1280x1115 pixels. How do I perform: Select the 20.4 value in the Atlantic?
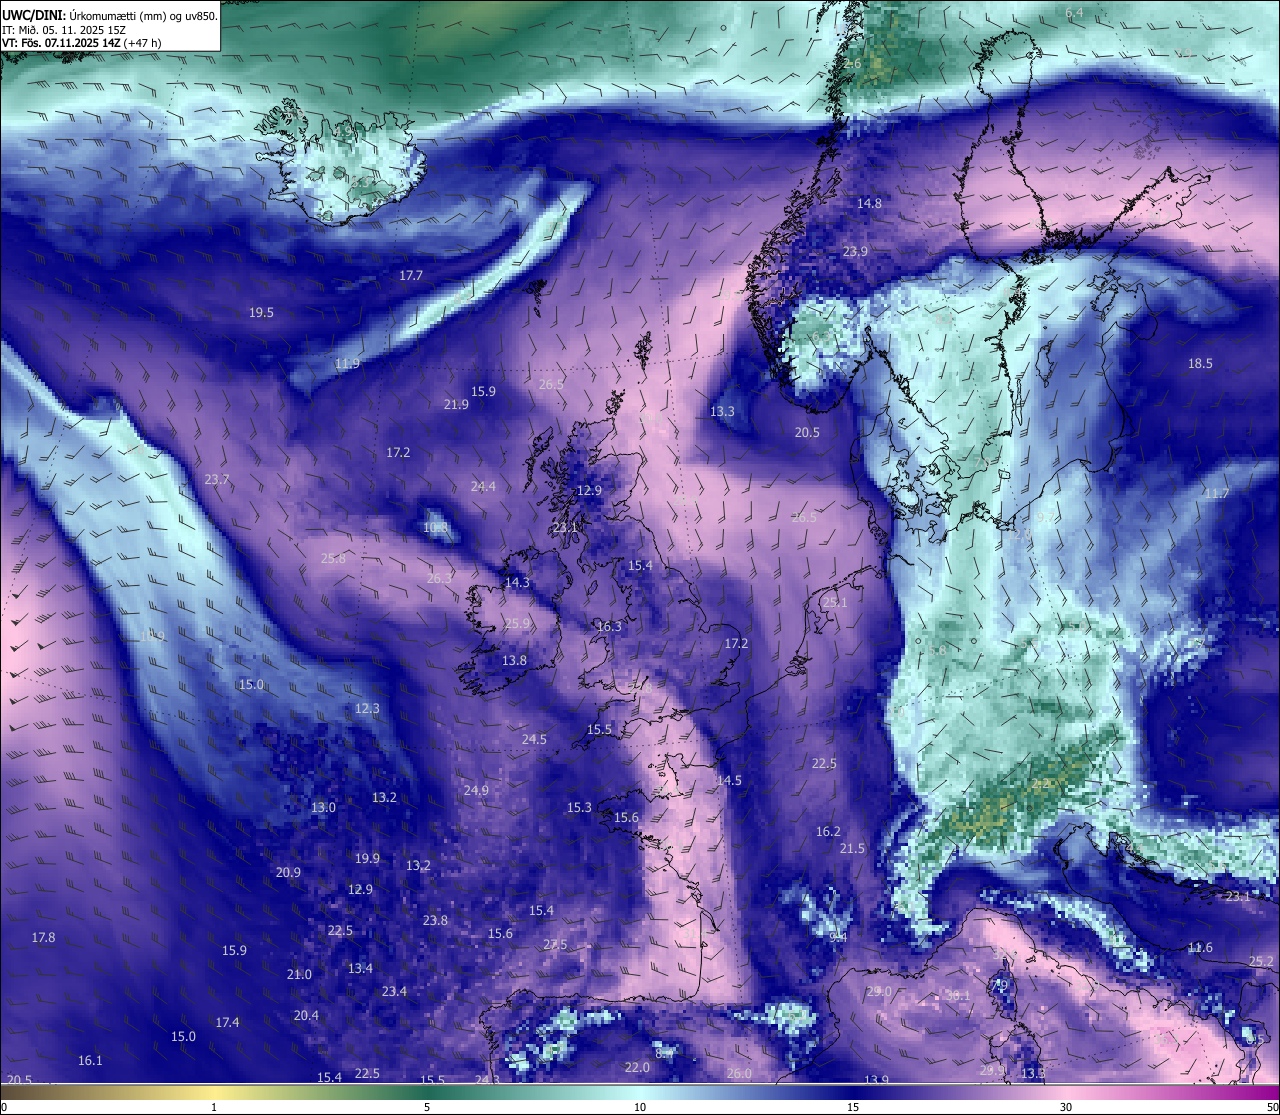[x=306, y=1016]
